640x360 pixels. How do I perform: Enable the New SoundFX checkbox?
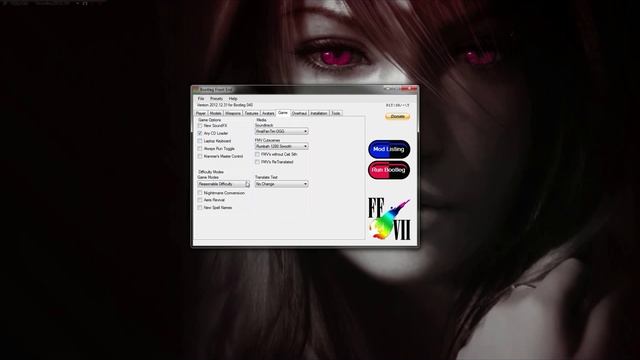200,126
